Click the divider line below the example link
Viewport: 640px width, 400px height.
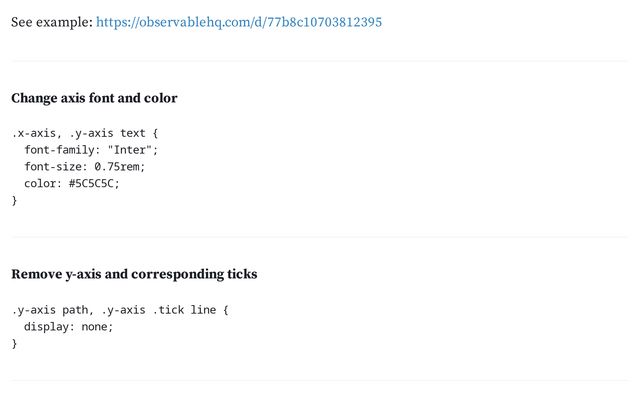point(320,61)
